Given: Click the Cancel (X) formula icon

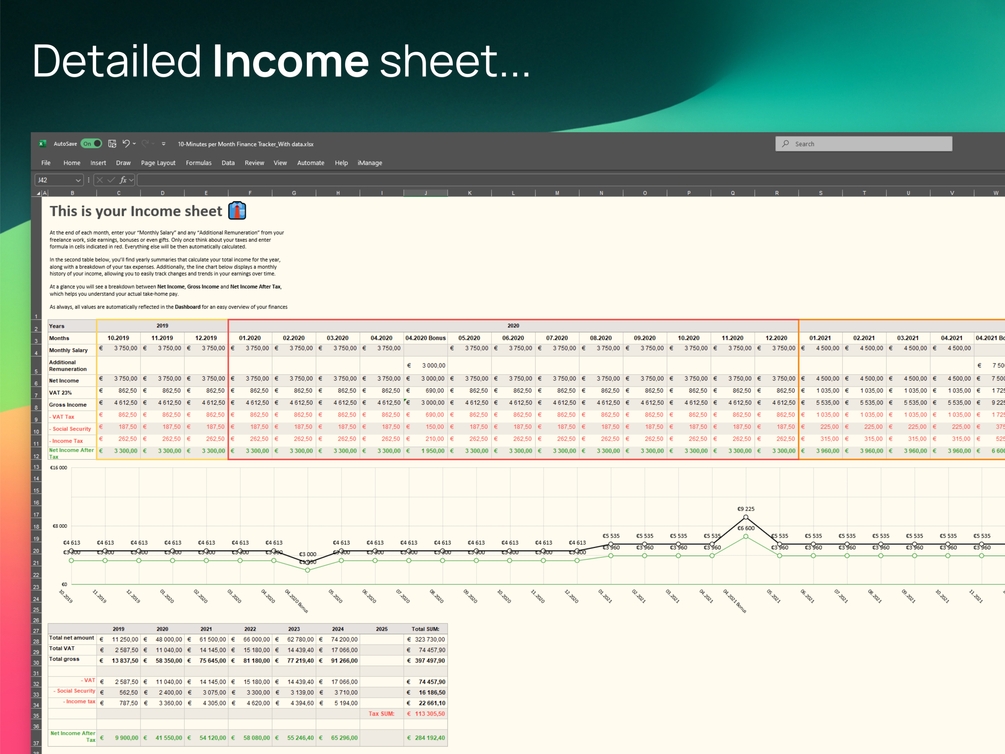Looking at the screenshot, I should [x=100, y=180].
